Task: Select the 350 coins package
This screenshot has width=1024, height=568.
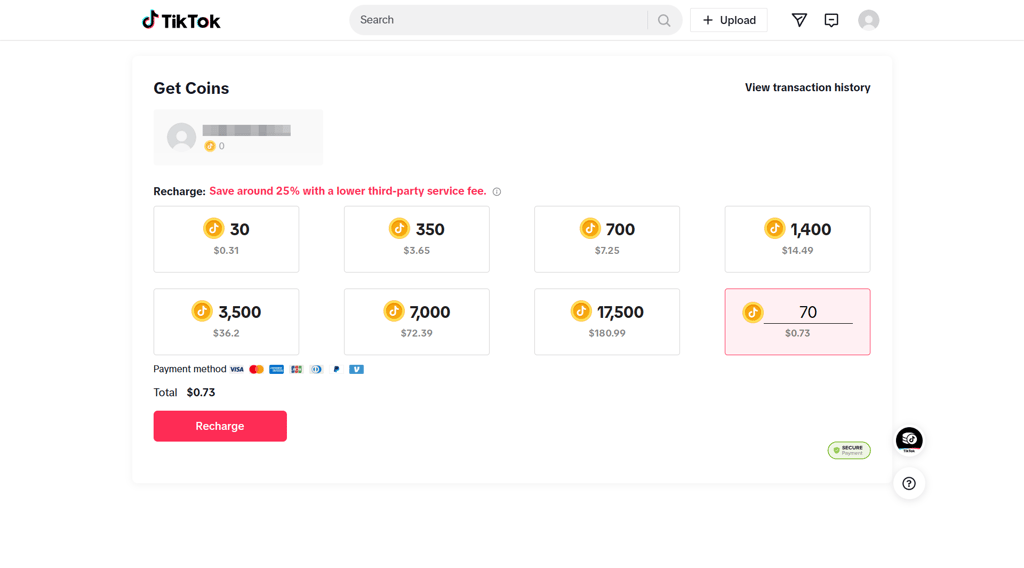Action: tap(417, 239)
